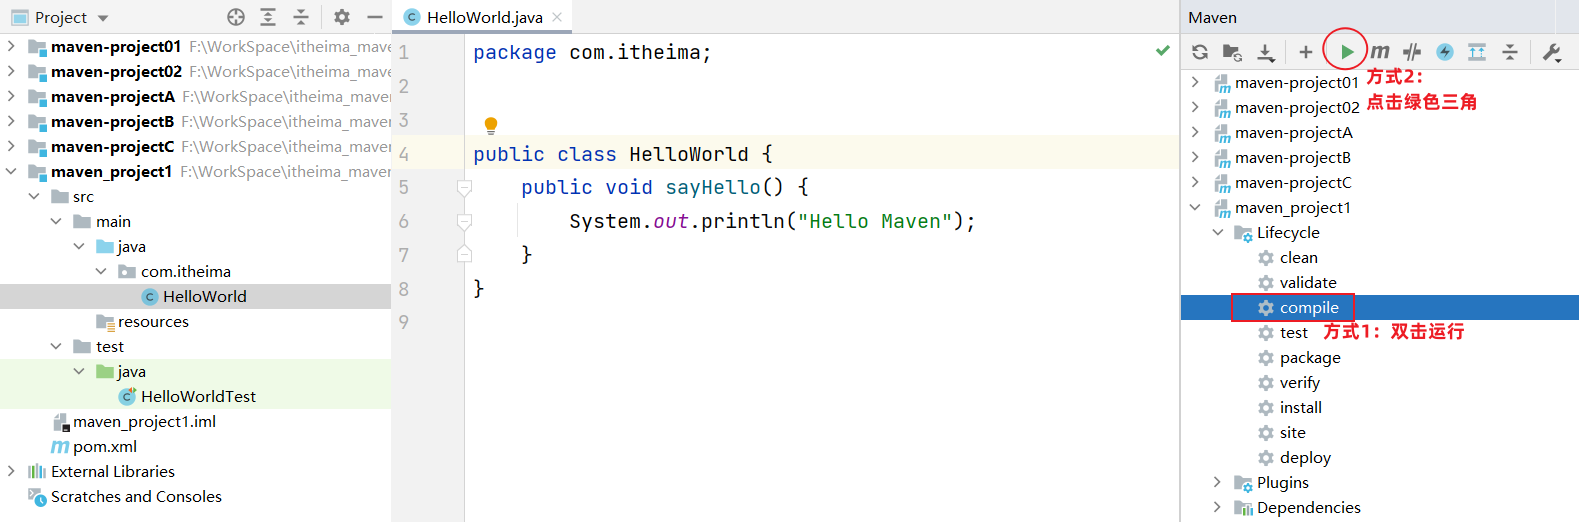Show Maven dependencies diagram icon

[x=1477, y=52]
